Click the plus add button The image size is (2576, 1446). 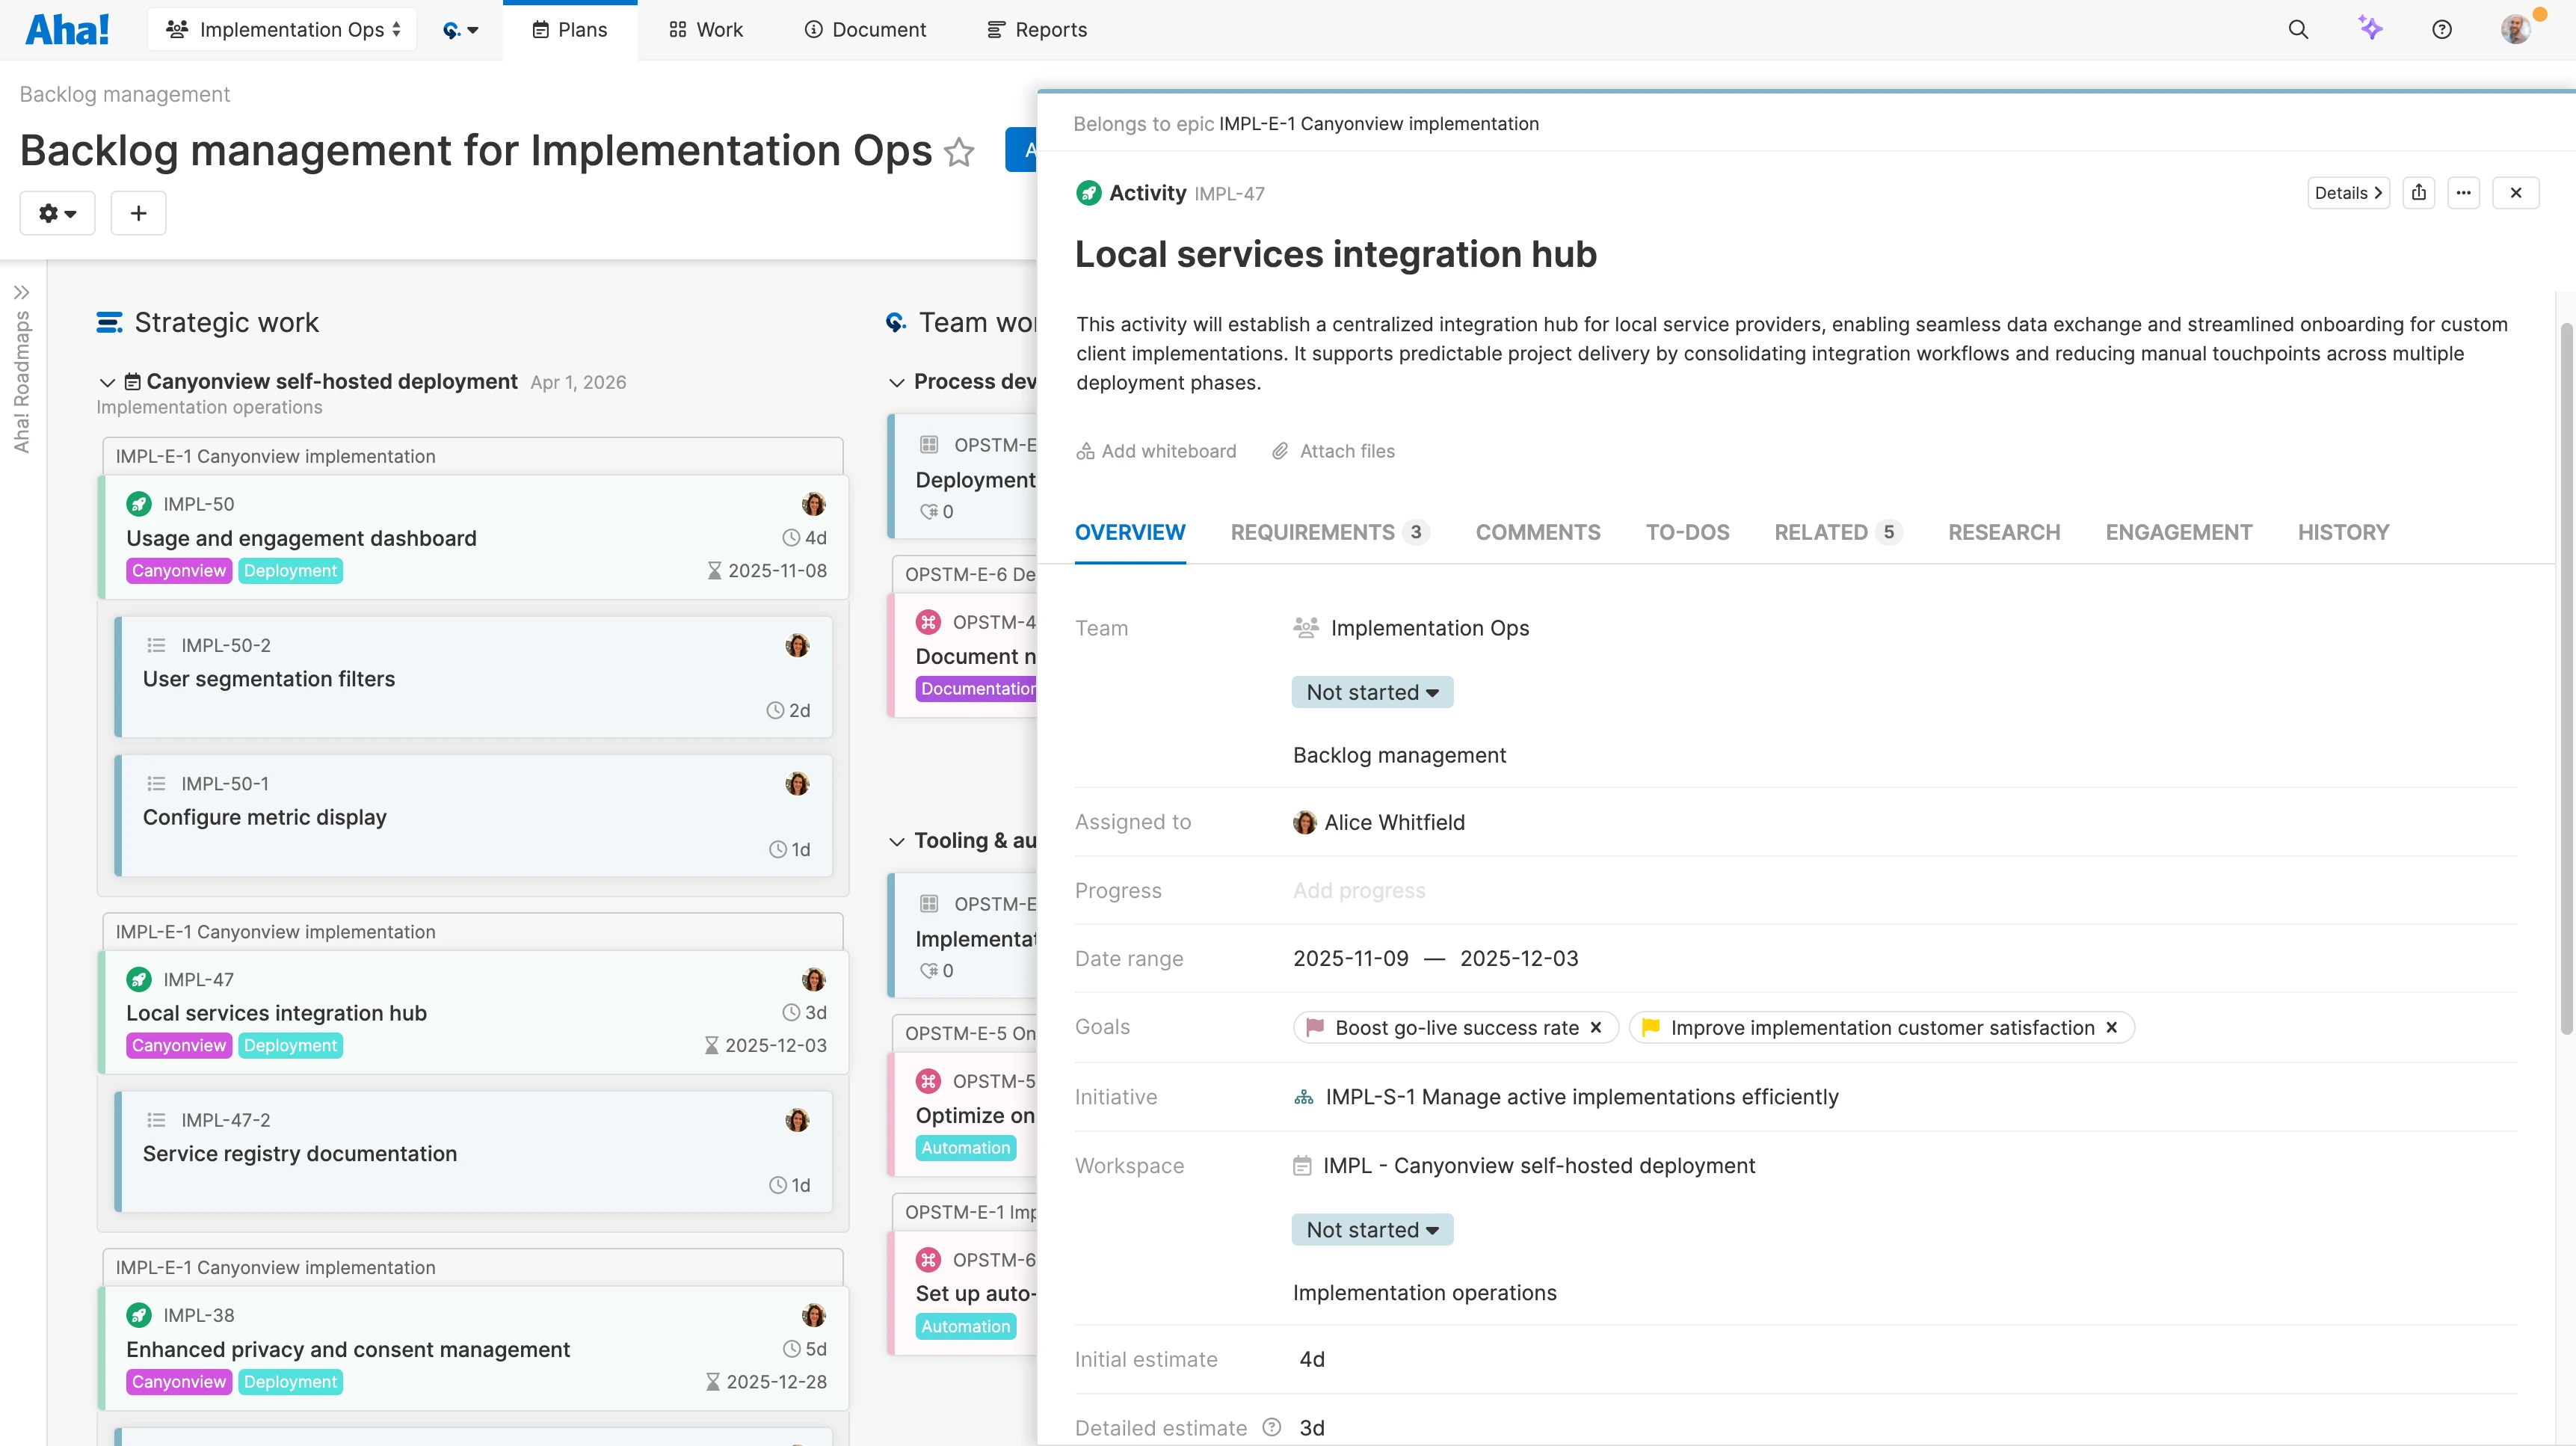pyautogui.click(x=138, y=213)
